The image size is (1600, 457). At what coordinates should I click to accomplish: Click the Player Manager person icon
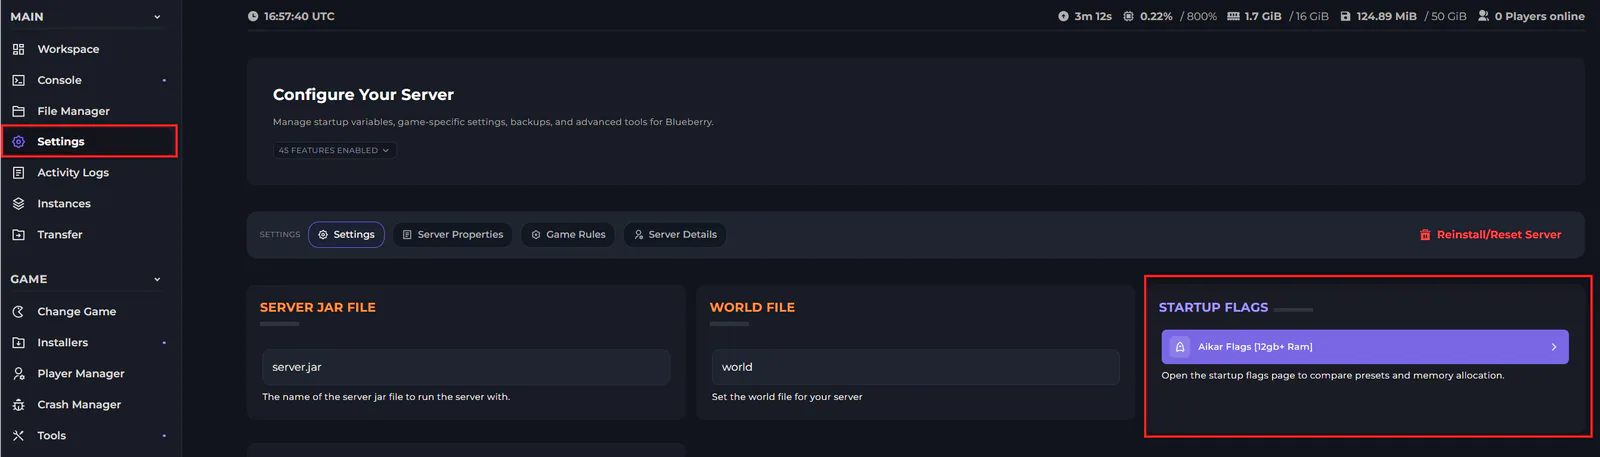click(18, 374)
